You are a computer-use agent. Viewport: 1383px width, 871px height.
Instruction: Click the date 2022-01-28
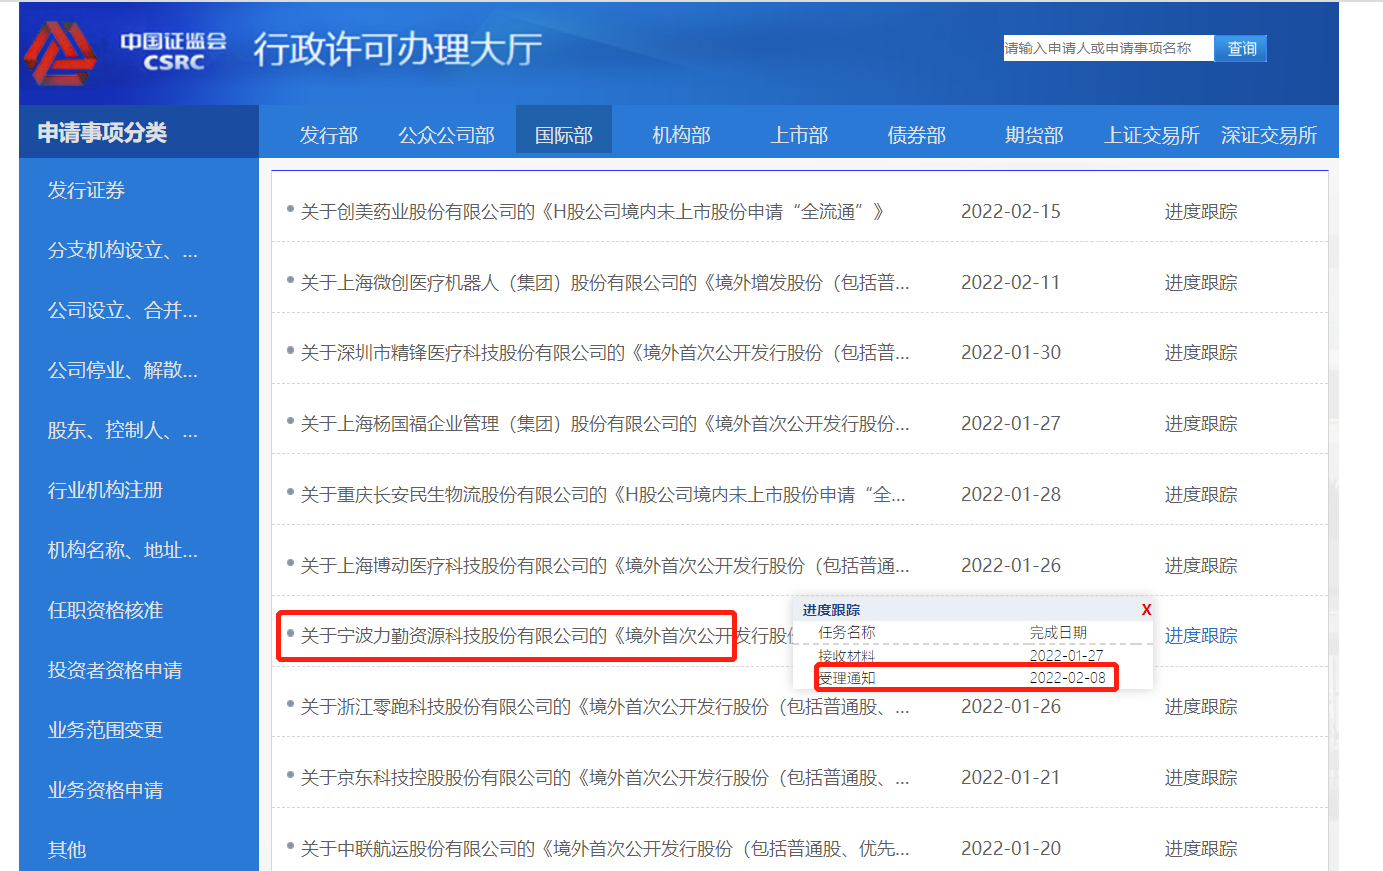click(x=1011, y=495)
